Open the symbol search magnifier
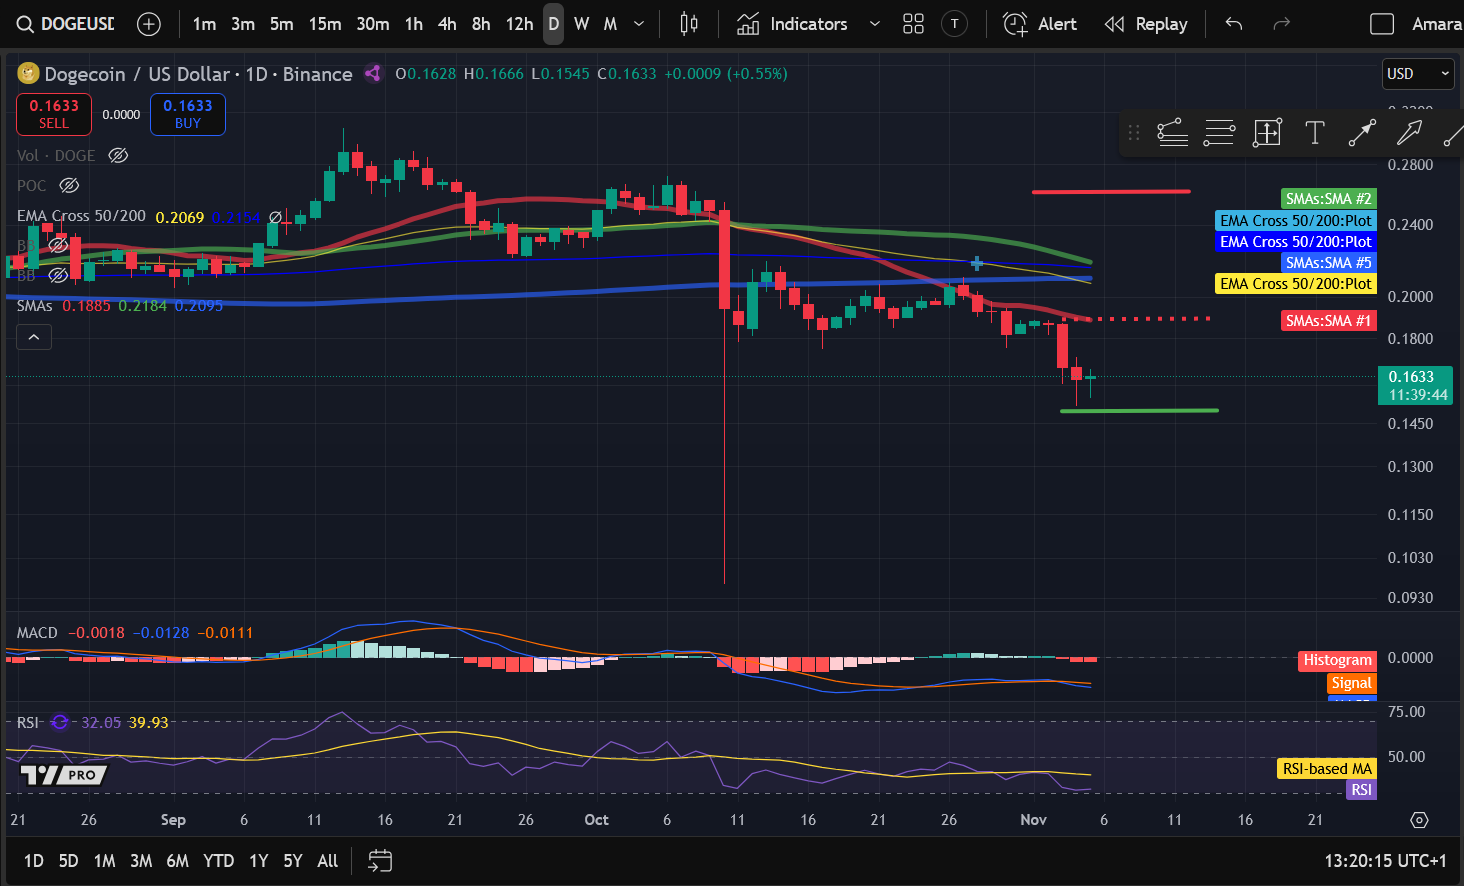Screen dimensions: 1464x886 24,23
